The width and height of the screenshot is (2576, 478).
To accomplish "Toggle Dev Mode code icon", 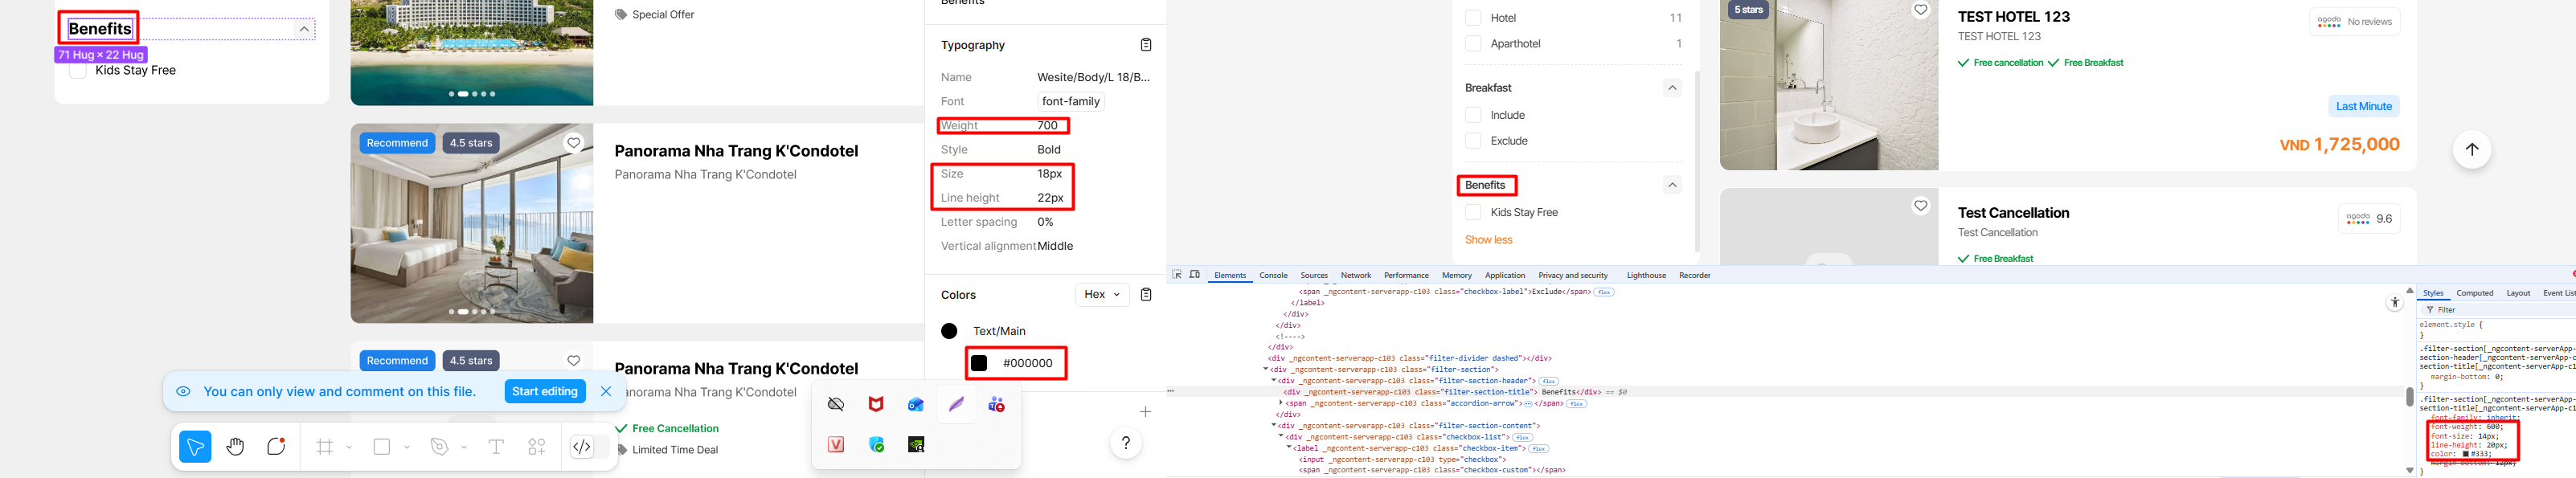I will click(x=582, y=447).
